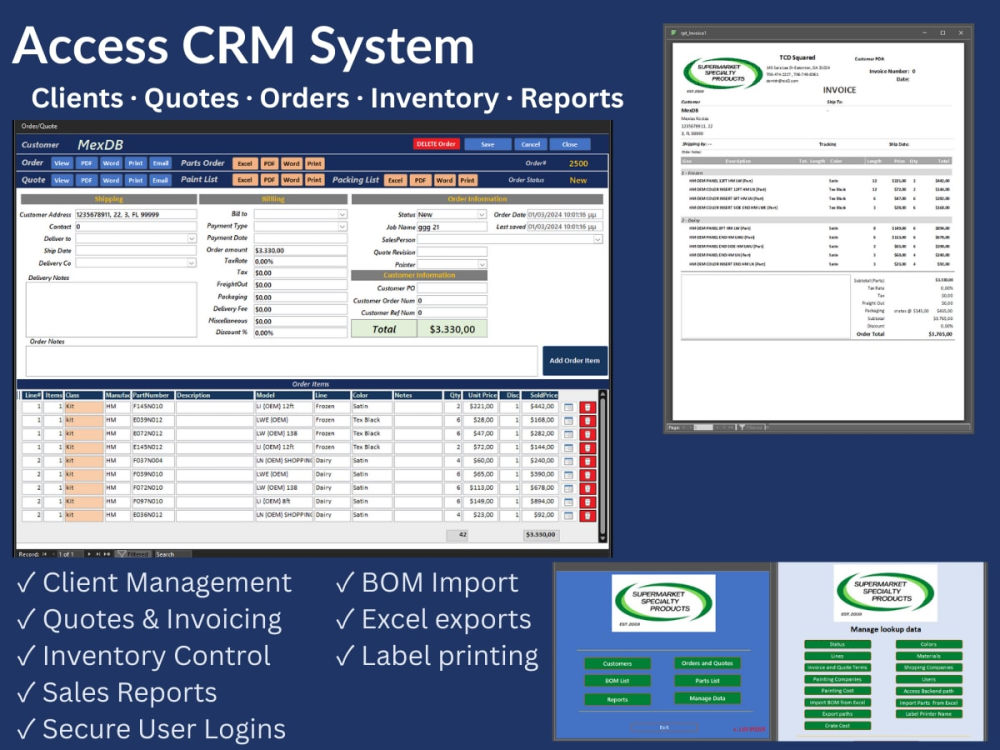Open Reports from the main menu
The image size is (1000, 750).
click(617, 700)
